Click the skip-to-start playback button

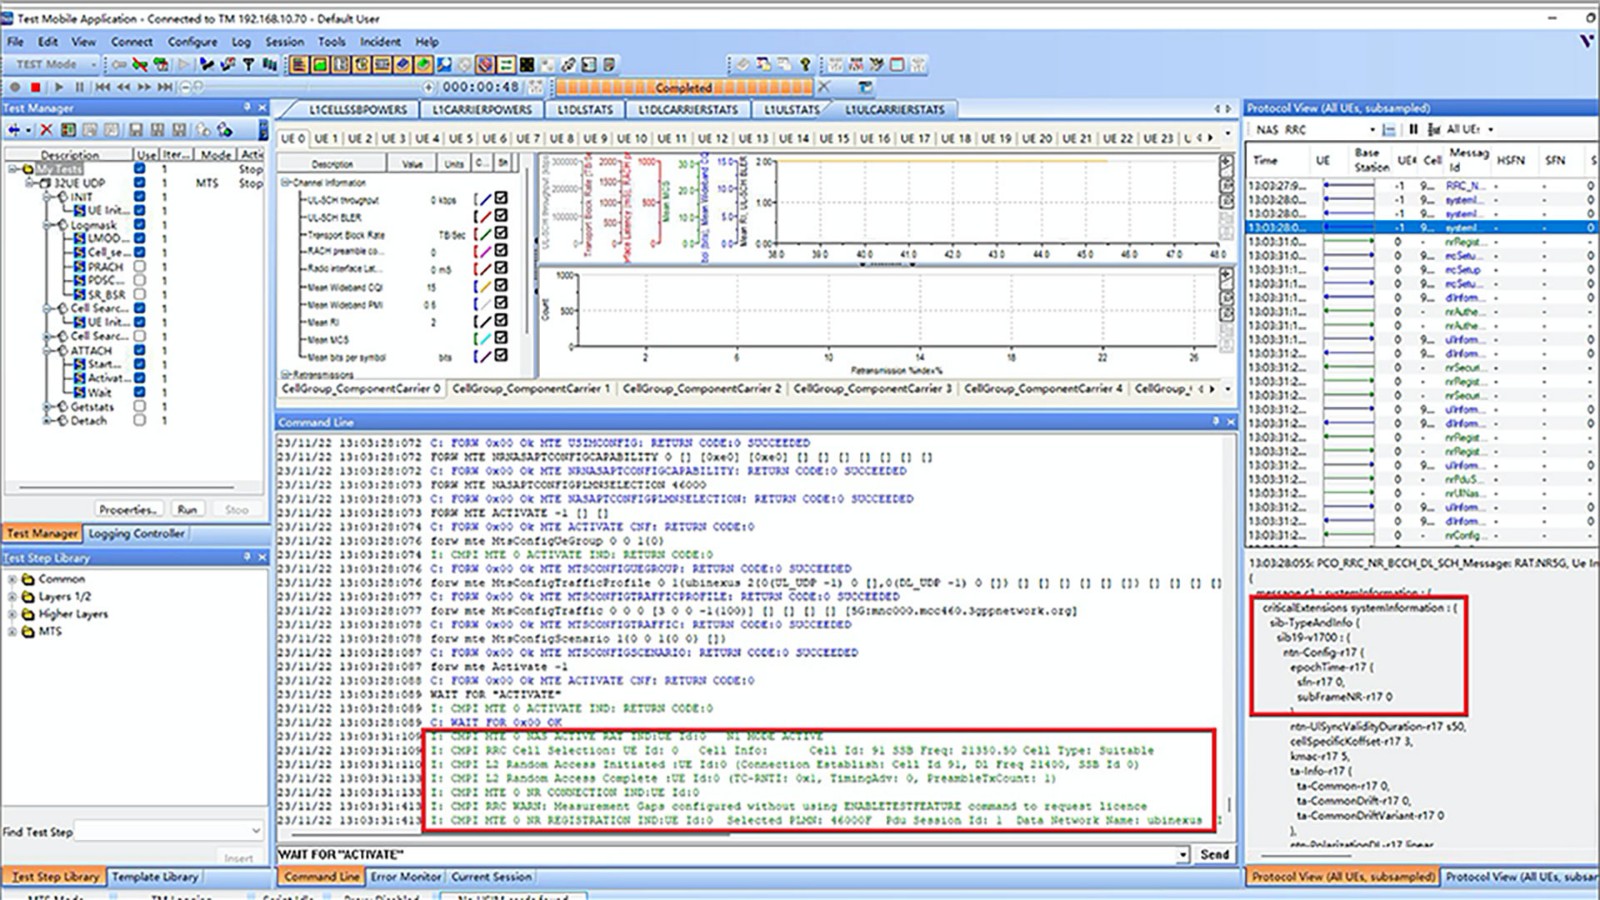click(102, 87)
